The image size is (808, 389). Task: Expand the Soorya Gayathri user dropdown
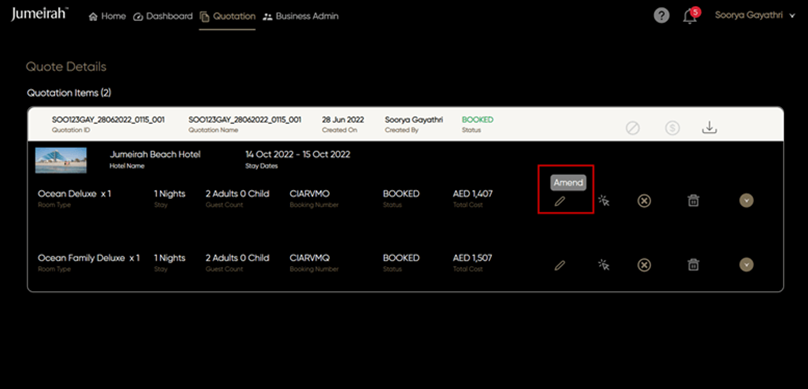click(x=755, y=15)
